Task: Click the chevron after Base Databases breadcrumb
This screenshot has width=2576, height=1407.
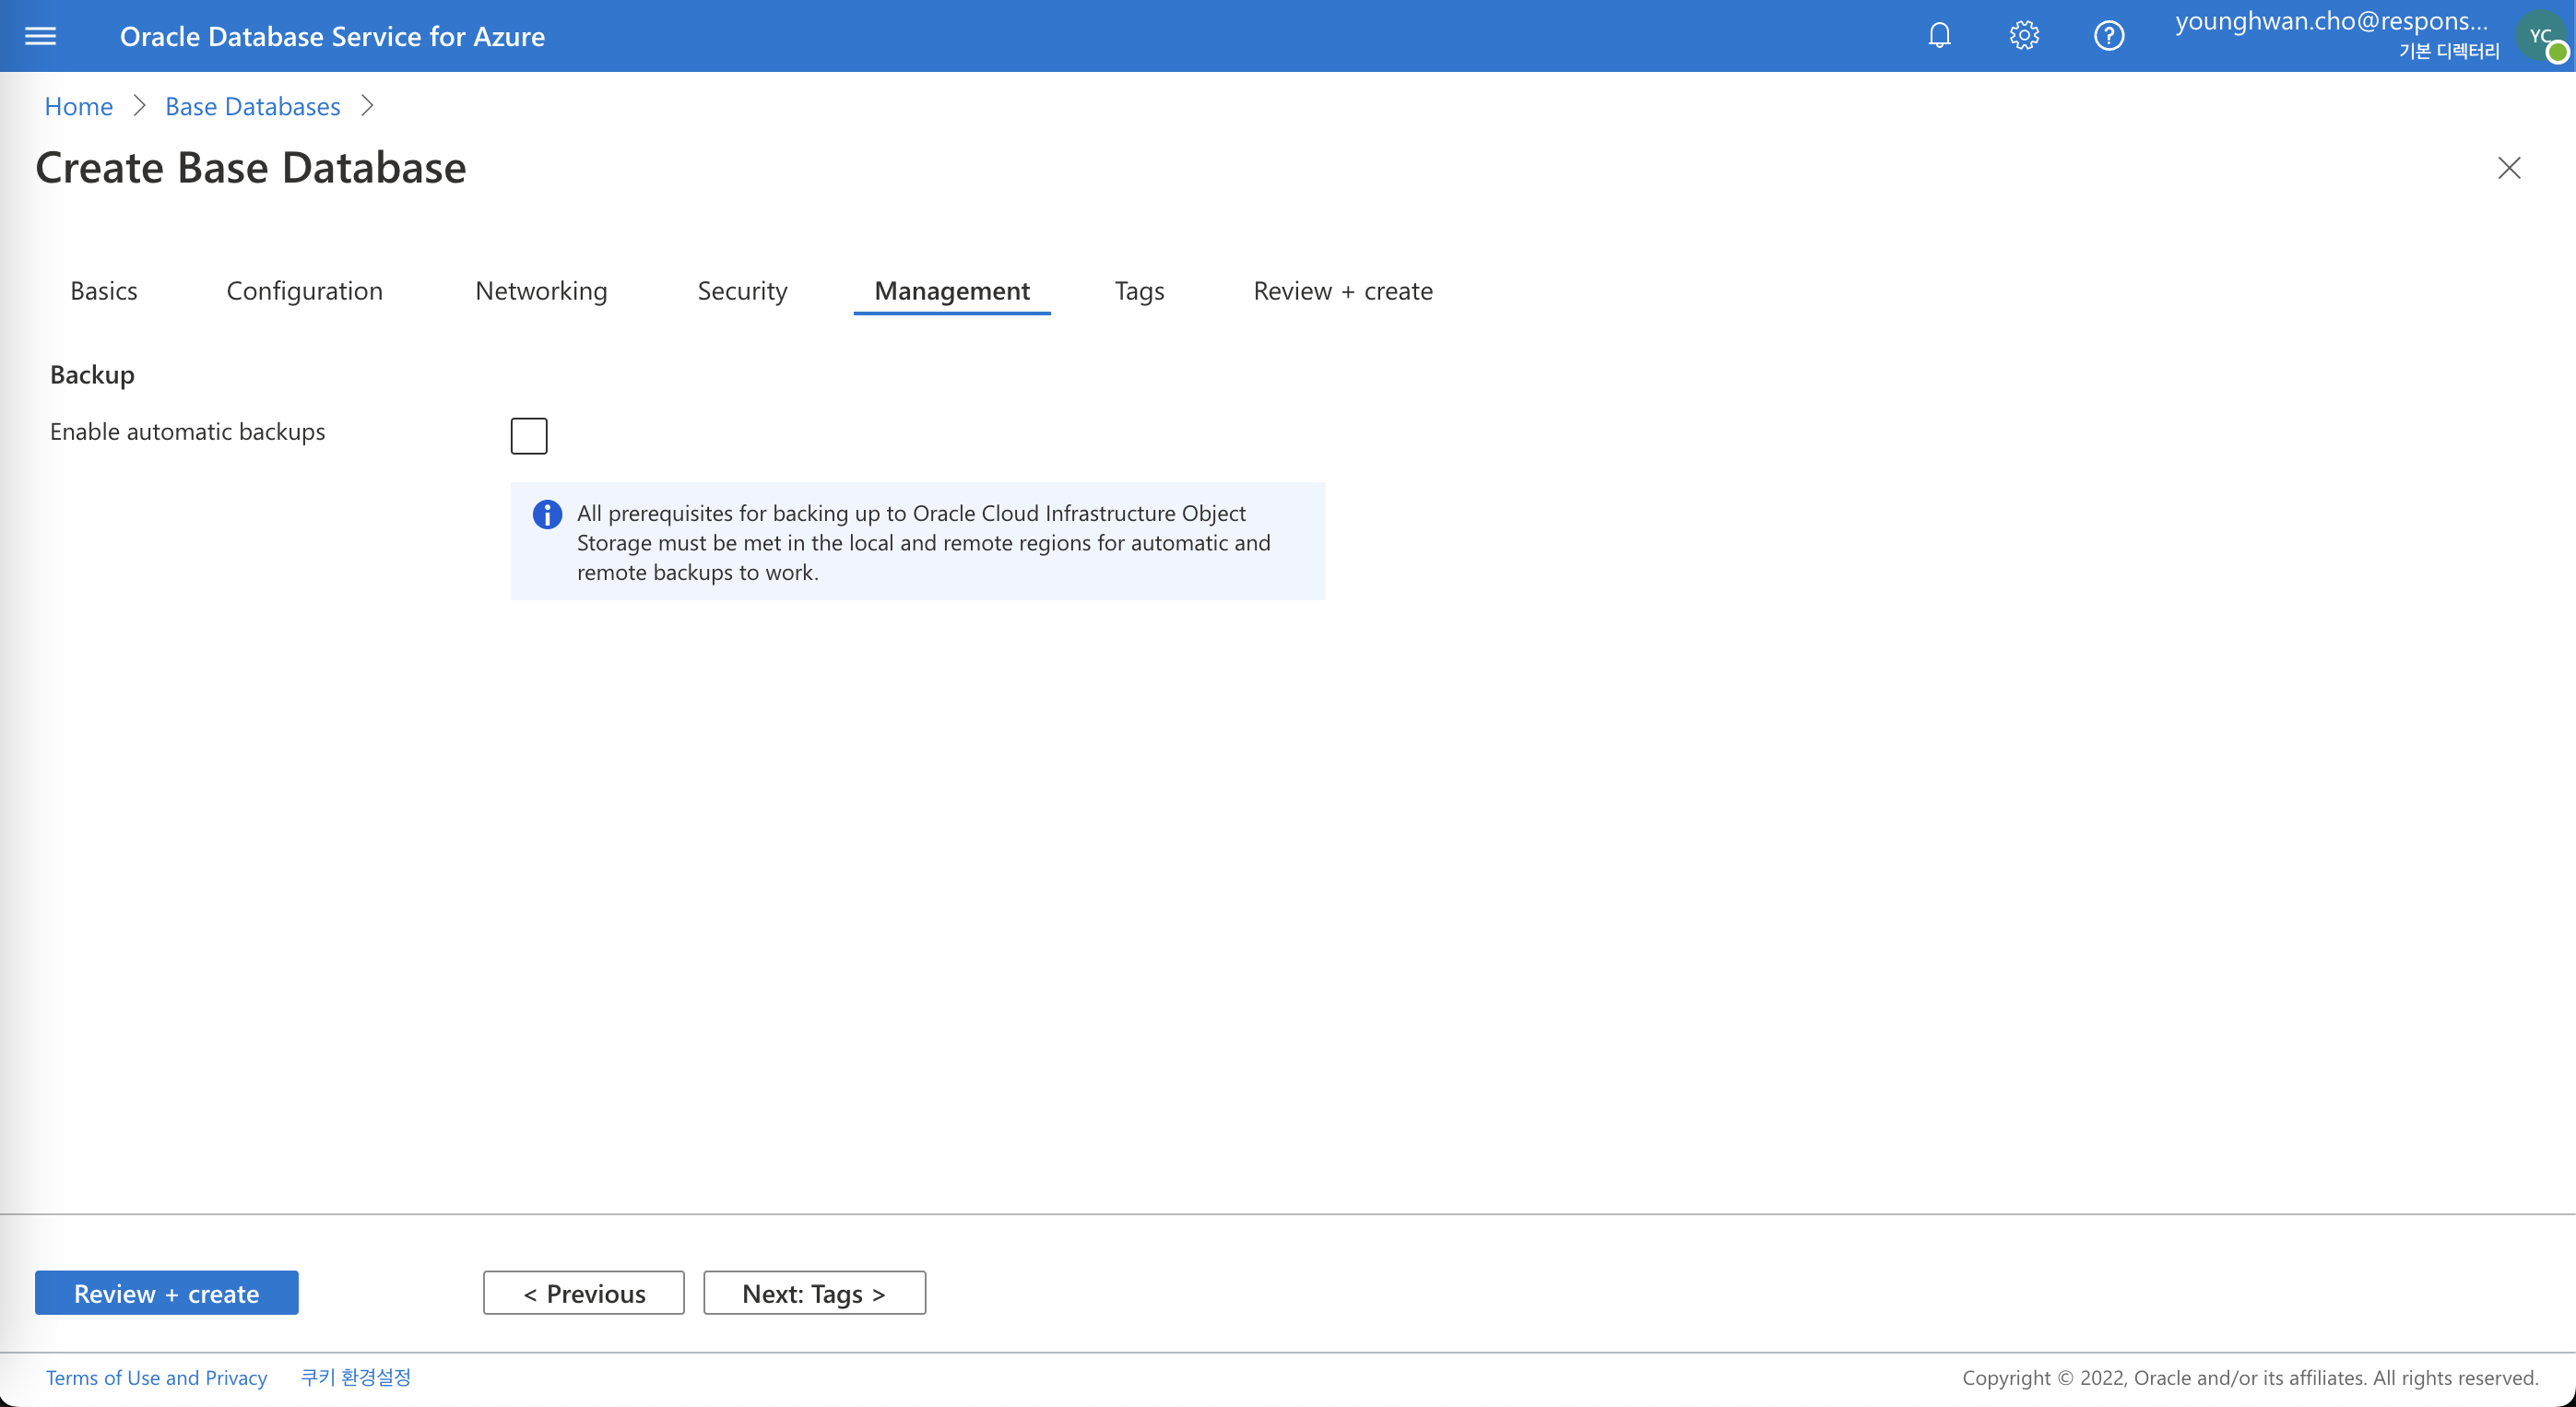Action: 367,106
